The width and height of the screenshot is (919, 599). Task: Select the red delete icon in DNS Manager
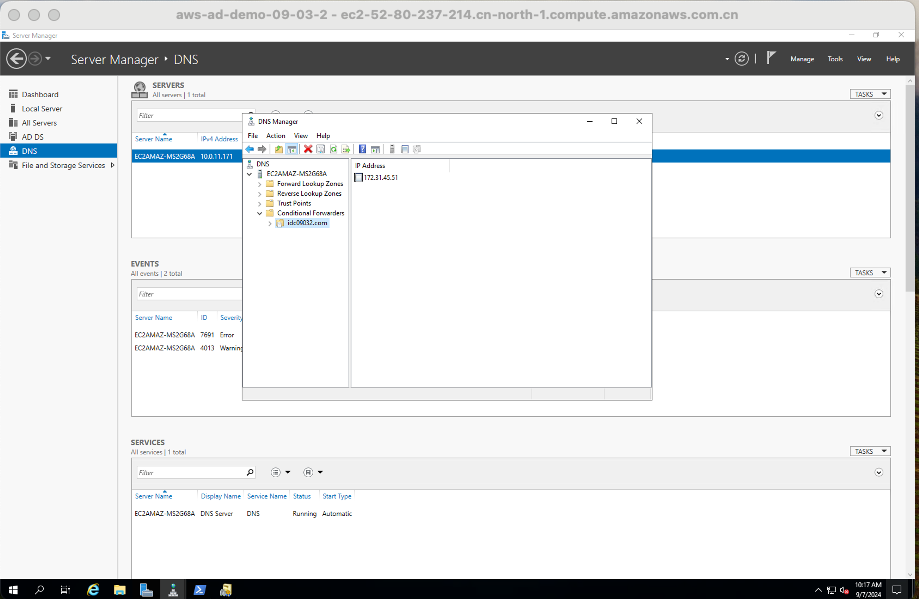pos(307,148)
